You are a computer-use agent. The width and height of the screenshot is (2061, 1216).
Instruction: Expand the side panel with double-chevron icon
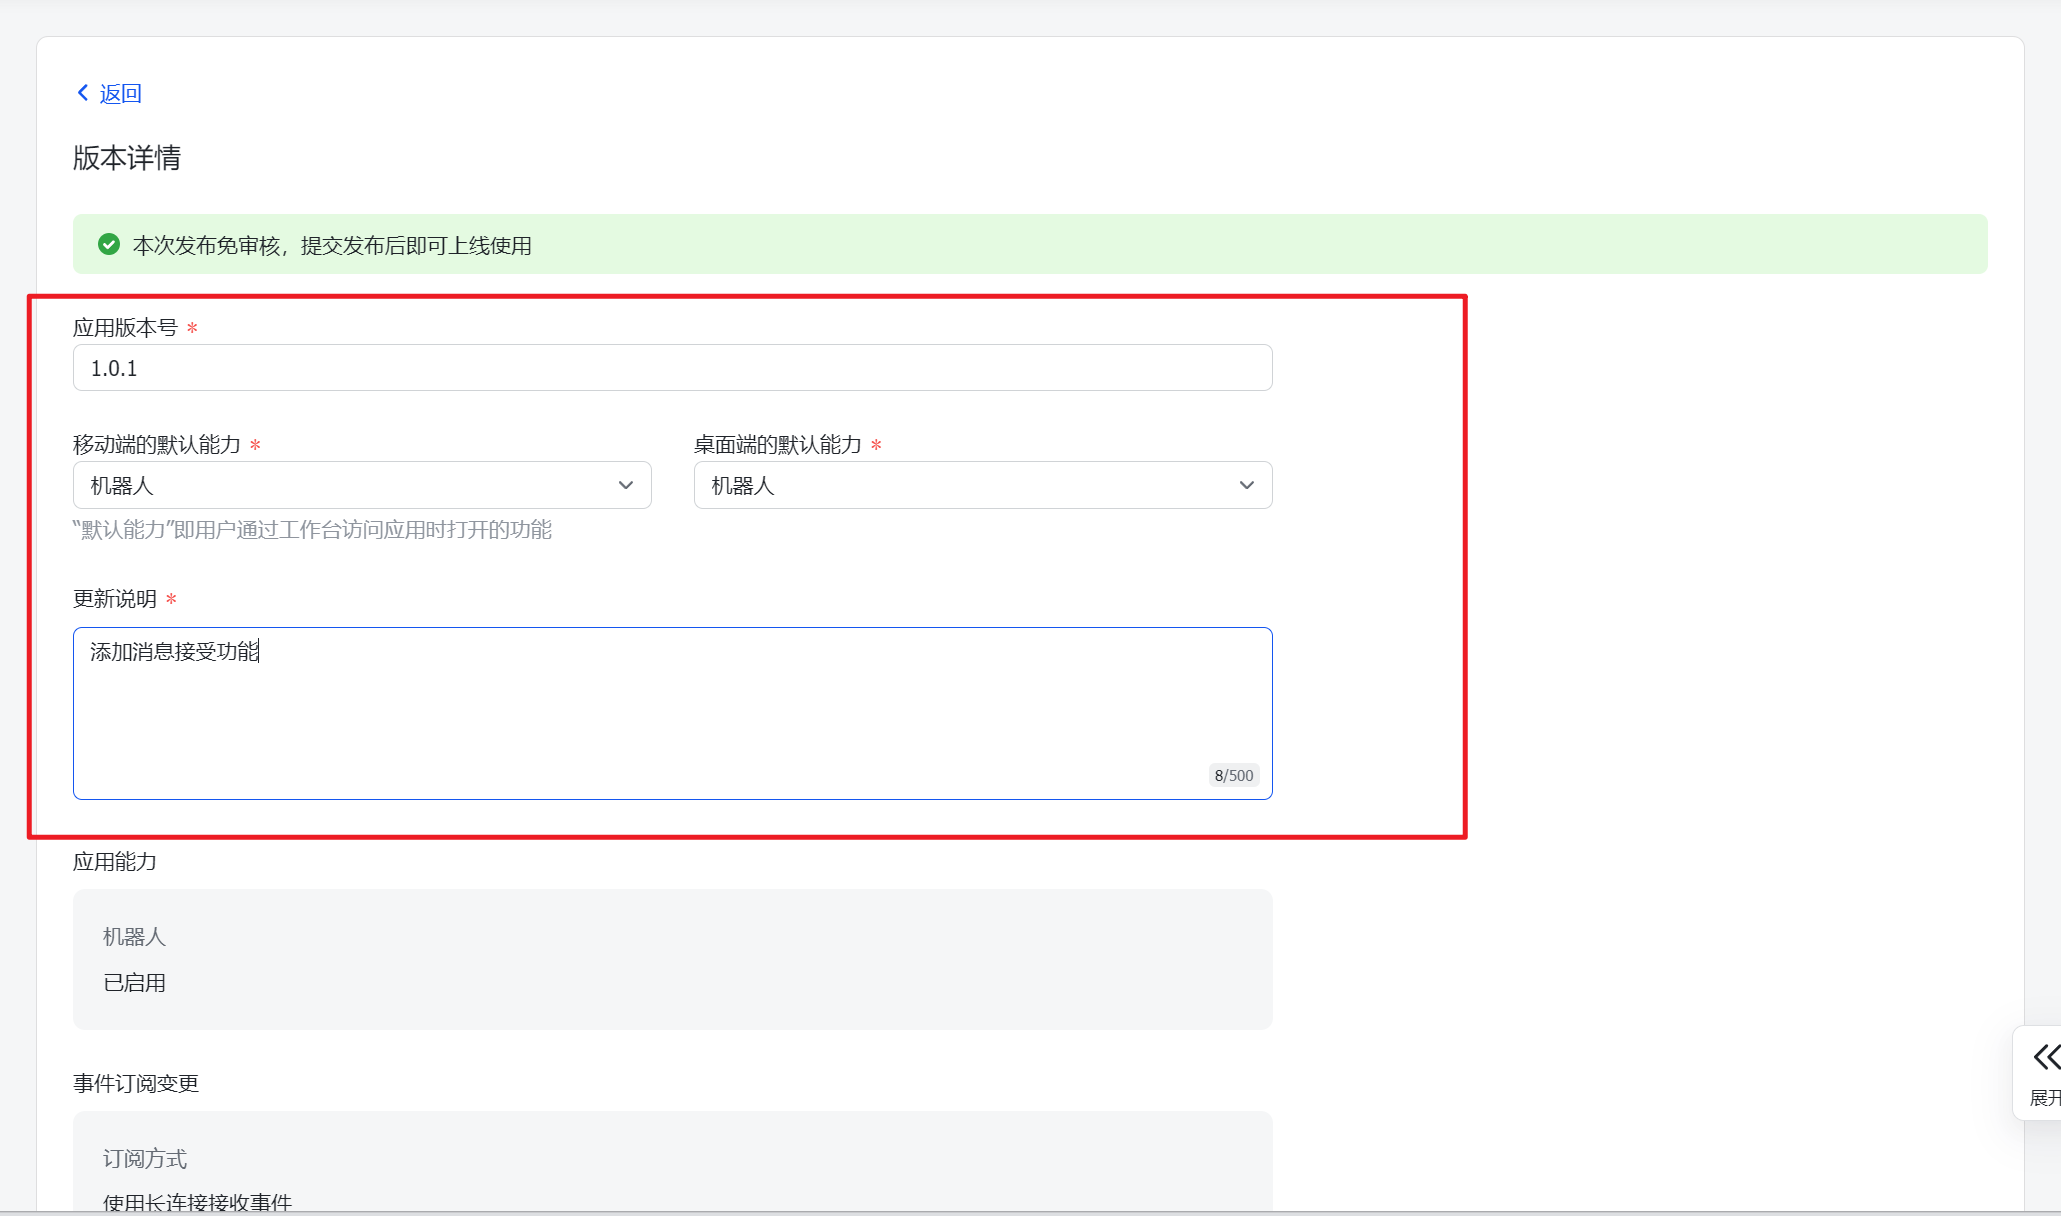[x=2045, y=1057]
